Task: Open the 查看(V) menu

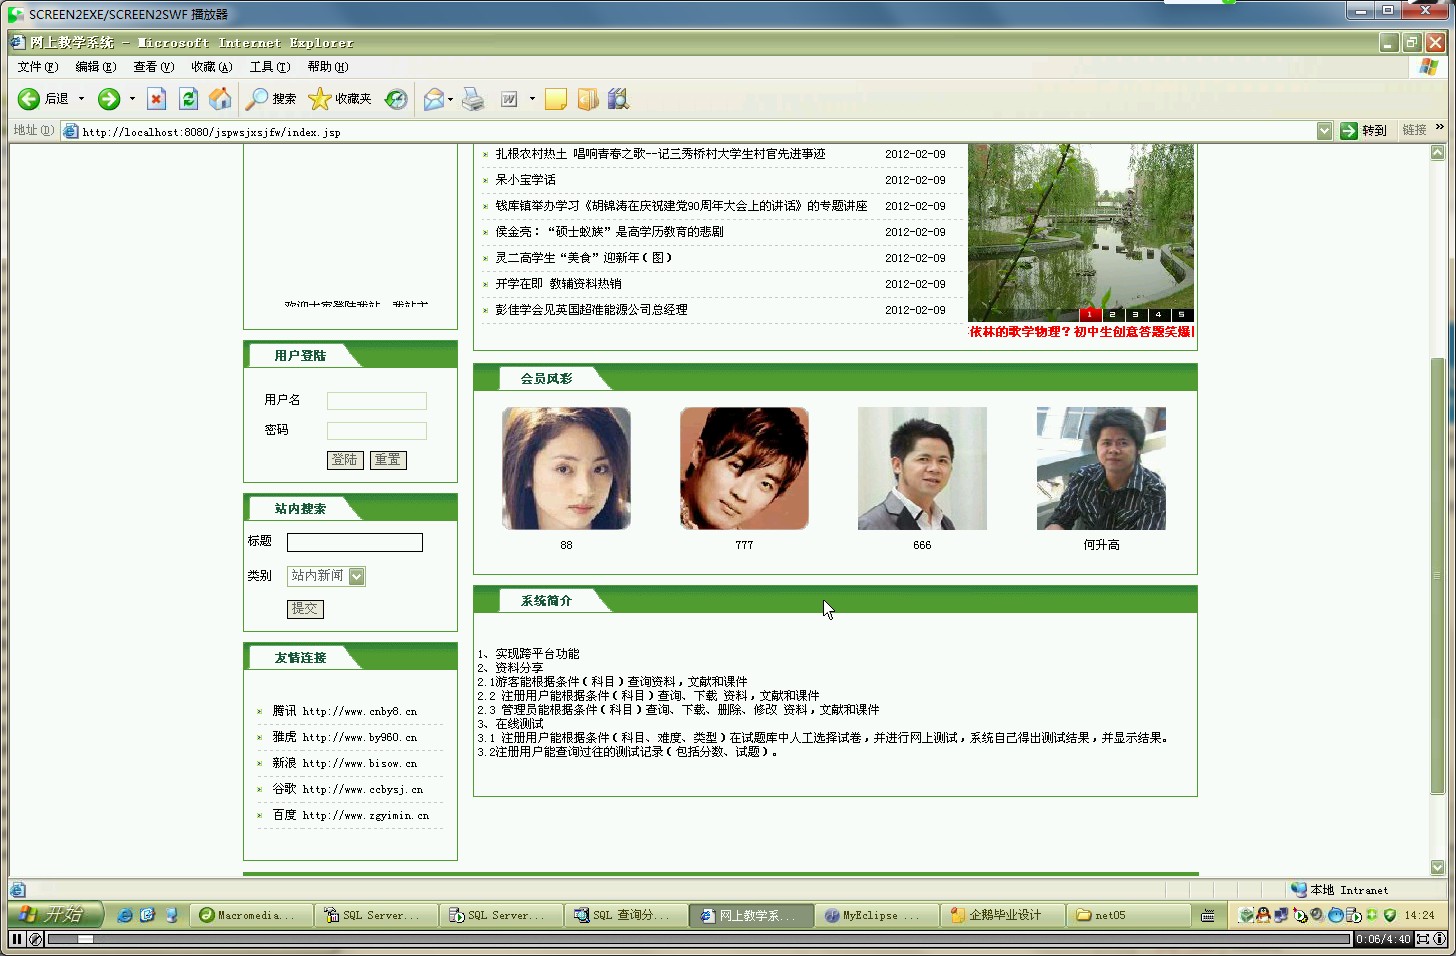Action: 154,67
